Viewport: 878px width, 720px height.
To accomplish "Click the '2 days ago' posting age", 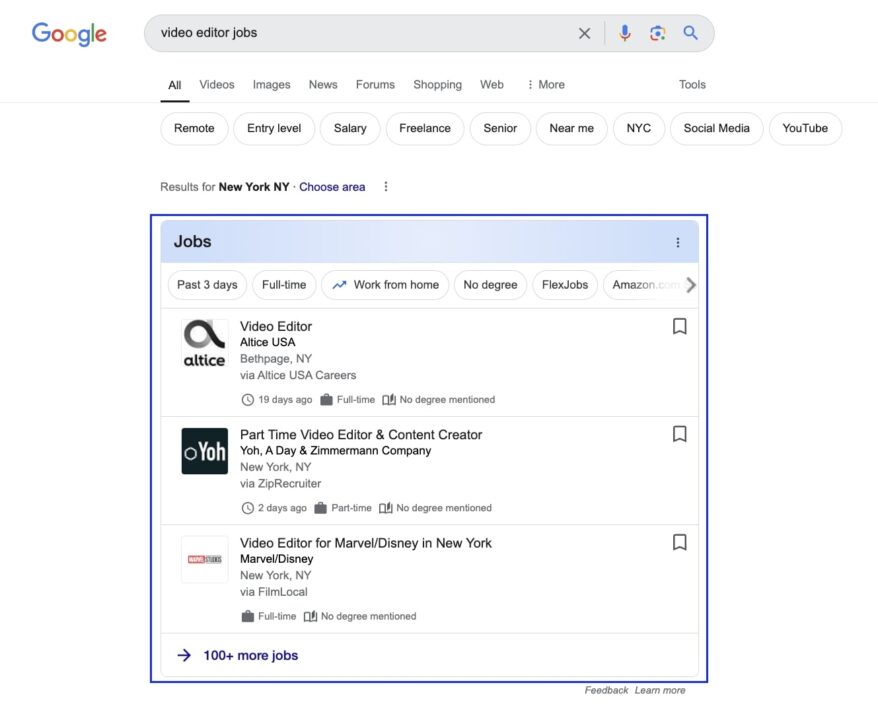I will [282, 508].
